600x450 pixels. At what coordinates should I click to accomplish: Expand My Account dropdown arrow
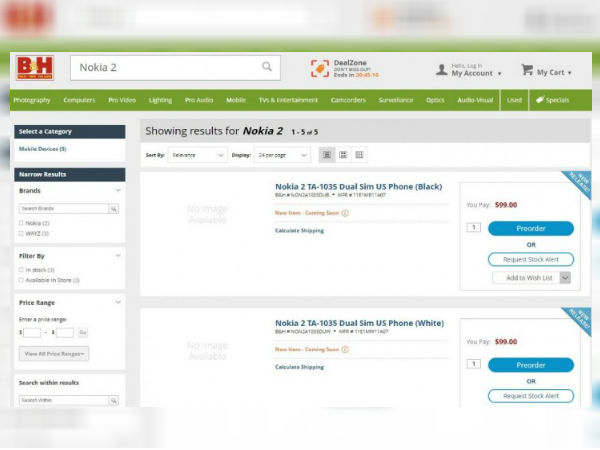click(499, 73)
